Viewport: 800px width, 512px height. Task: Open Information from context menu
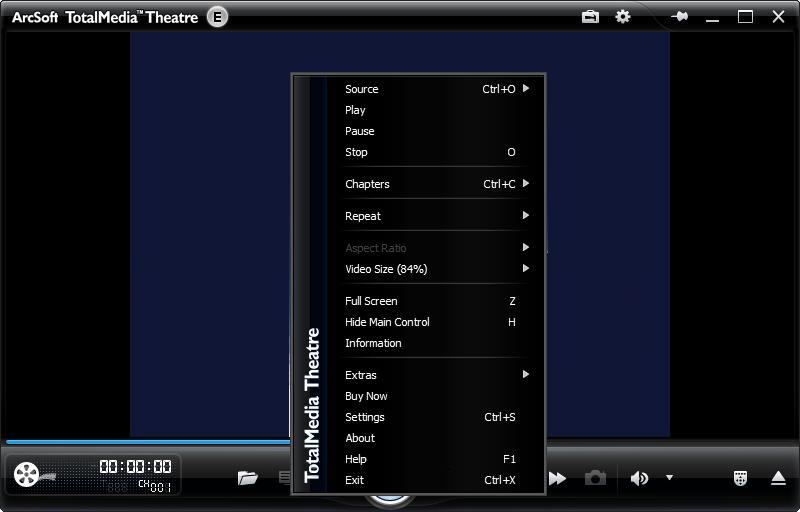(437, 343)
